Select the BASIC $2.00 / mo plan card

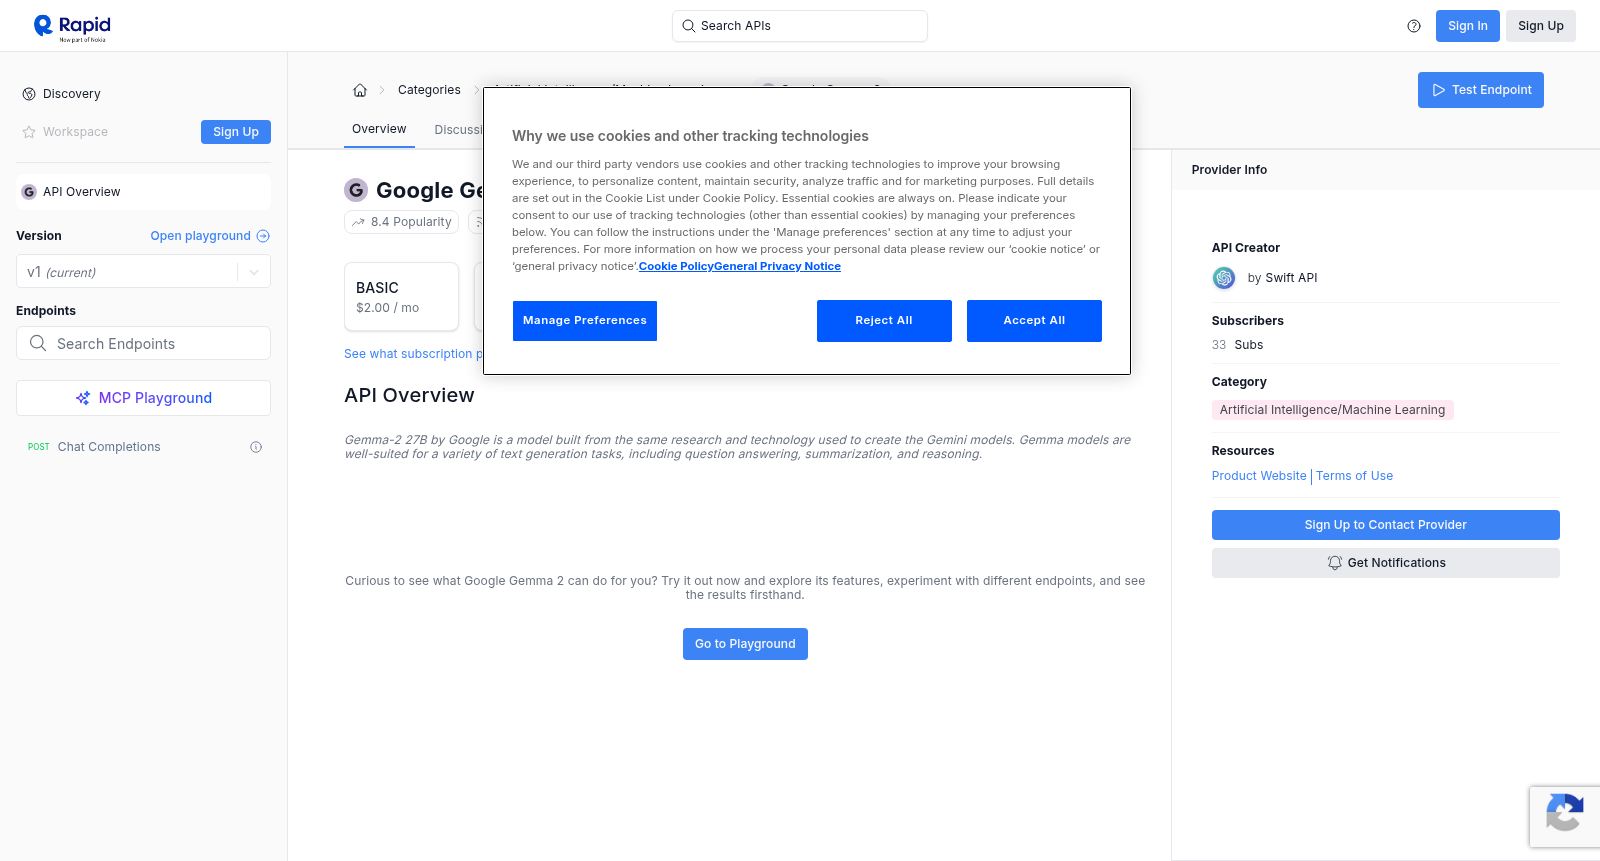point(401,297)
